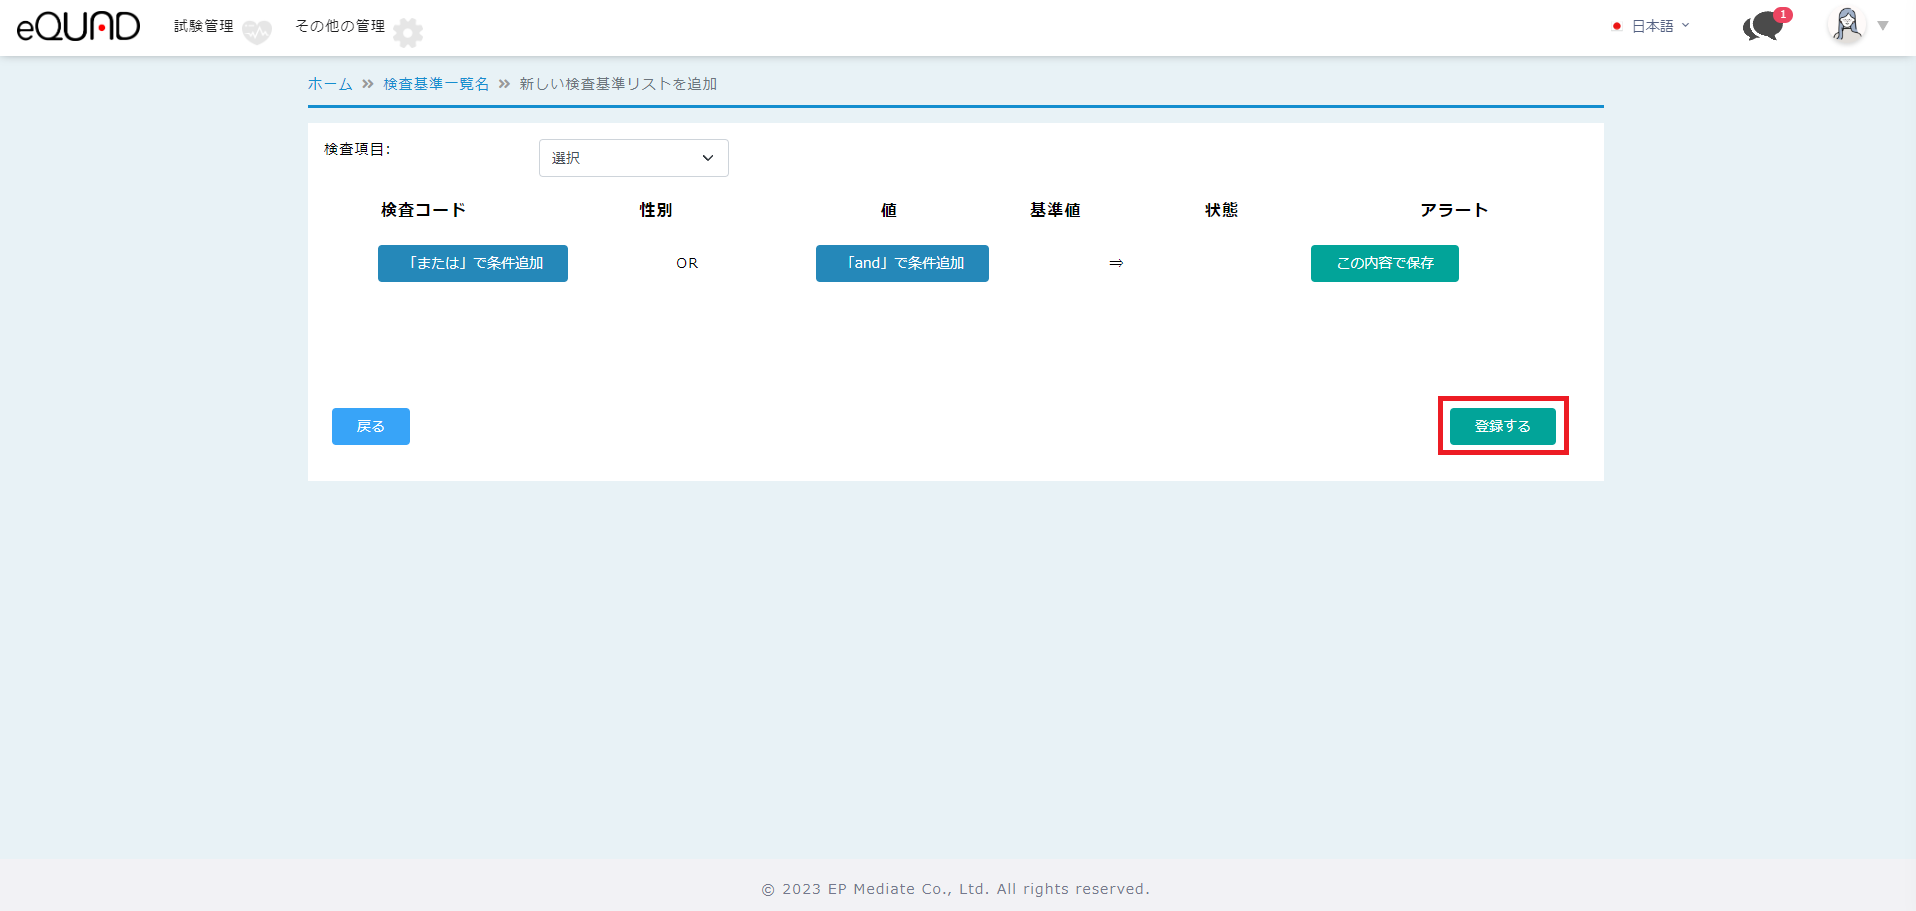Click the user avatar picture
The image size is (1916, 911).
1846,25
